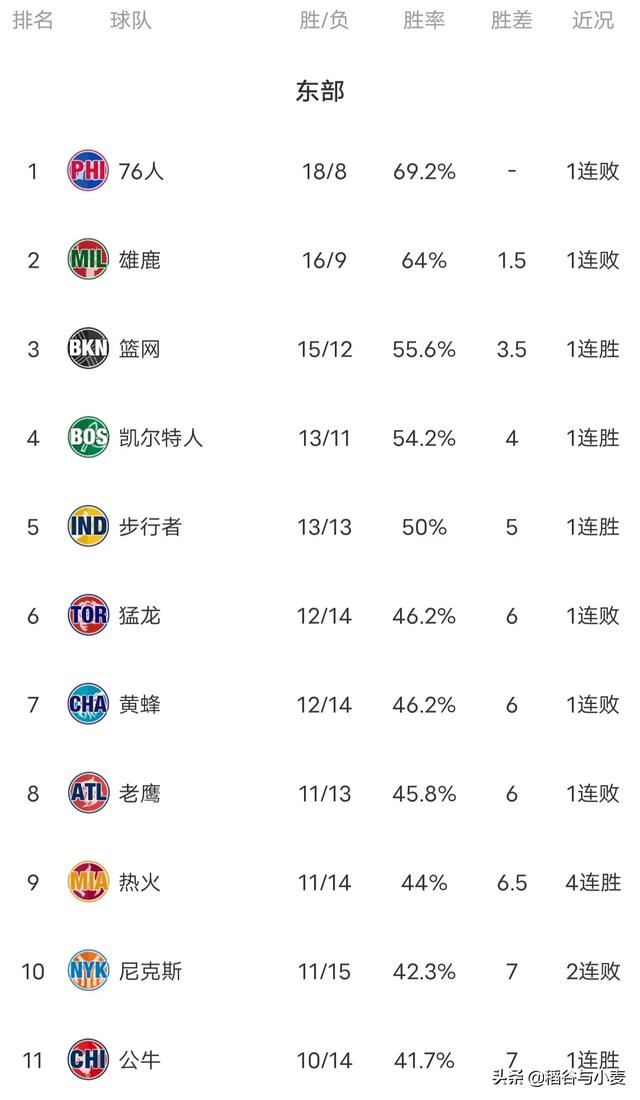Click the Bulls CHI team logo

coord(88,1060)
